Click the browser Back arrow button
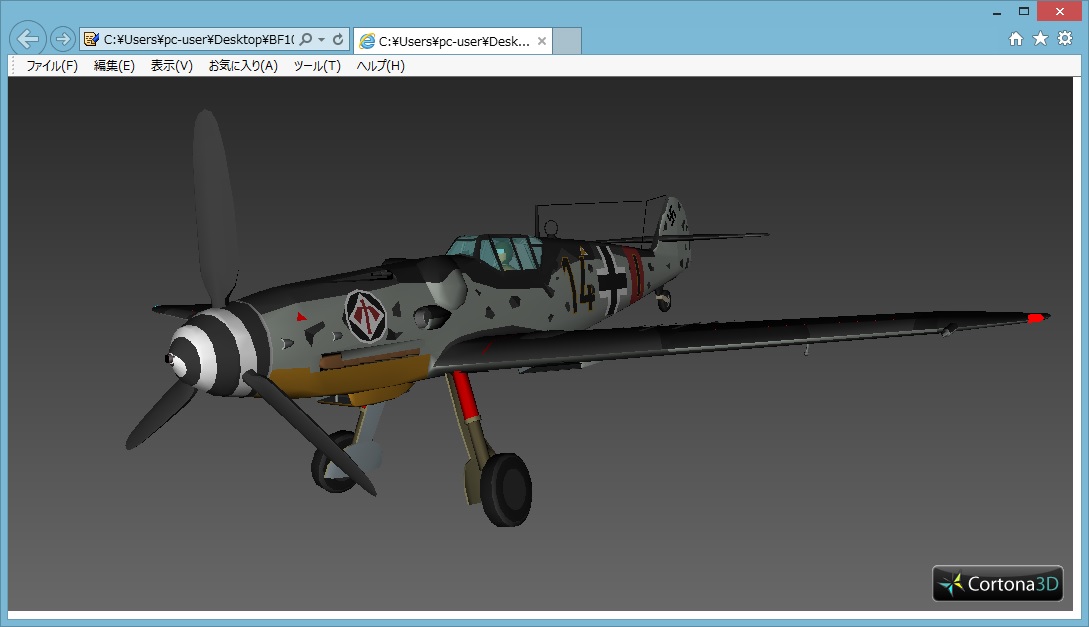The width and height of the screenshot is (1089, 627). click(28, 39)
